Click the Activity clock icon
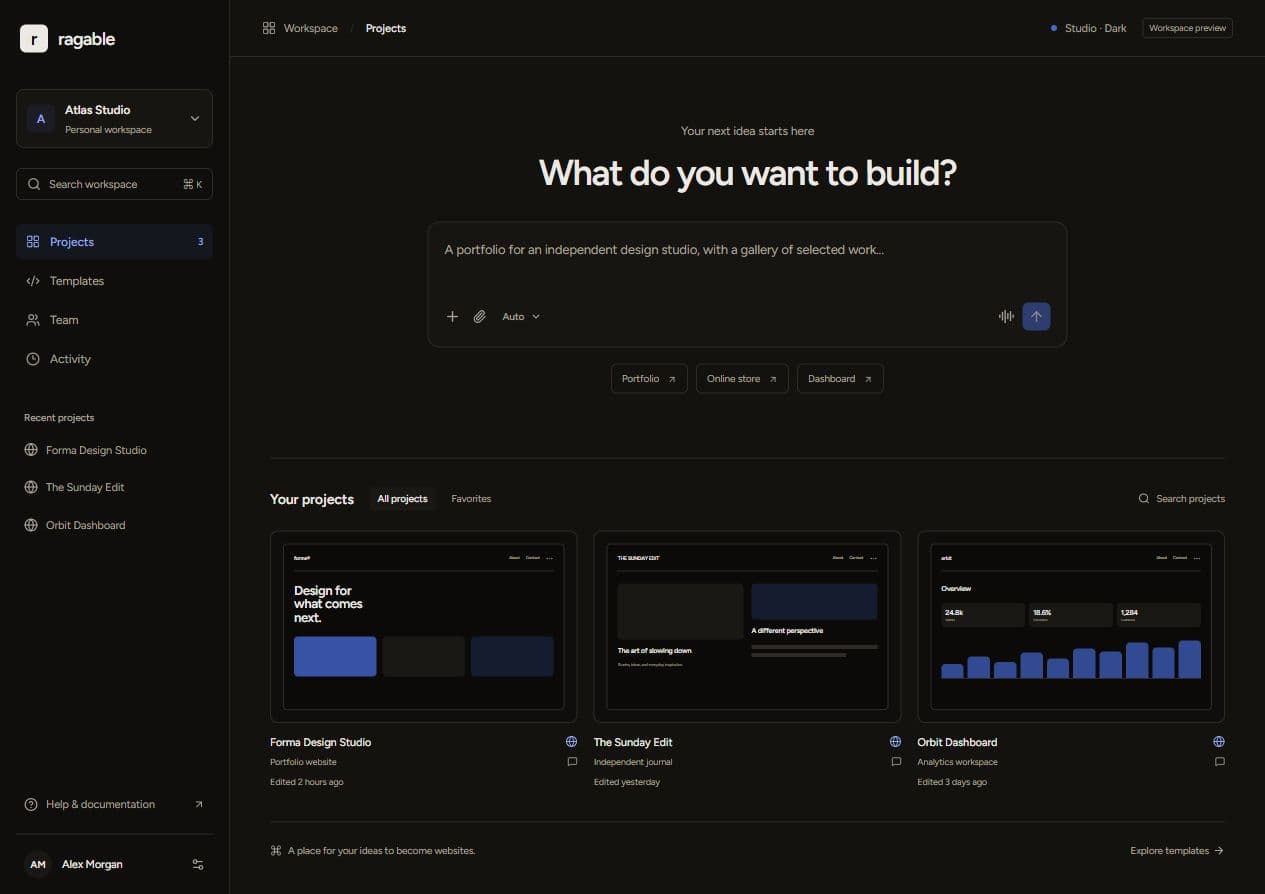Image resolution: width=1265 pixels, height=894 pixels. [x=33, y=359]
